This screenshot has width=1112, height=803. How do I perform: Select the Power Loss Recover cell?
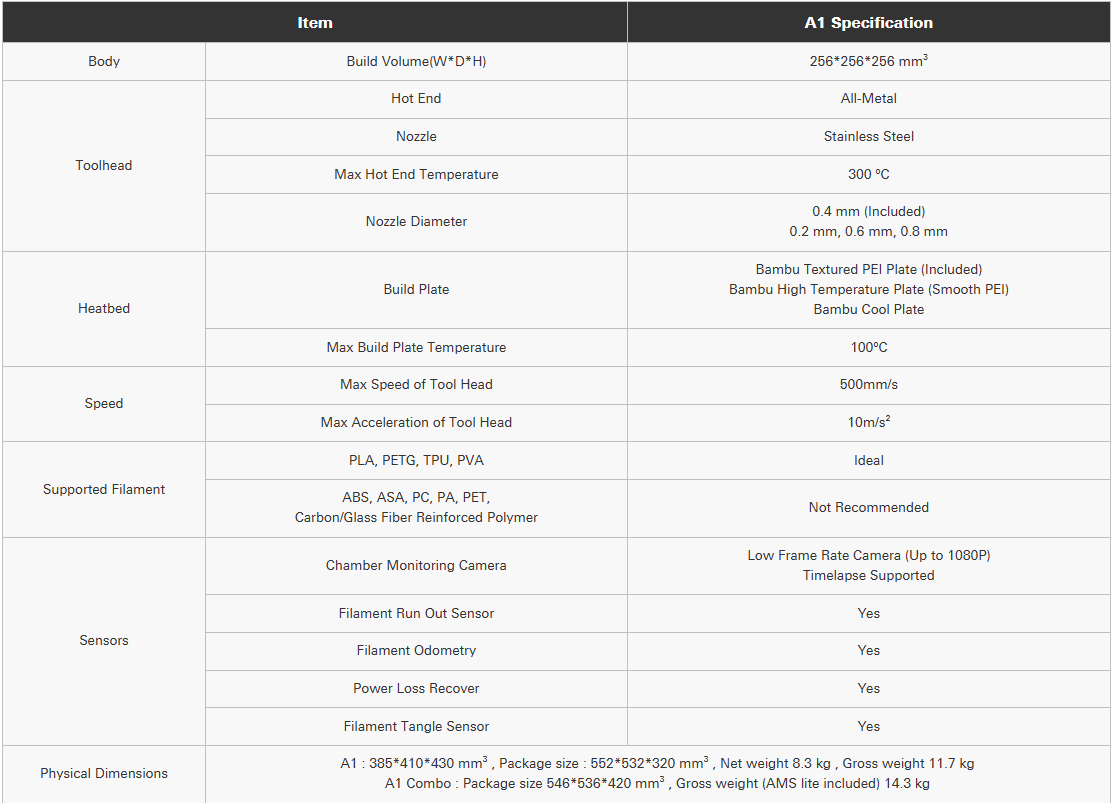[x=416, y=689]
